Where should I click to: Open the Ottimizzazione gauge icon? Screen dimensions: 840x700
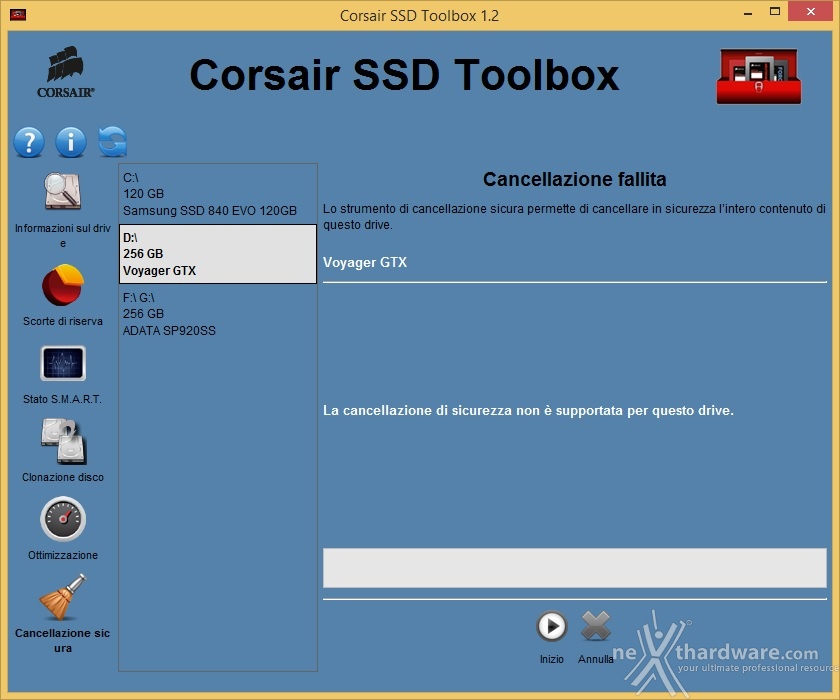pyautogui.click(x=63, y=518)
